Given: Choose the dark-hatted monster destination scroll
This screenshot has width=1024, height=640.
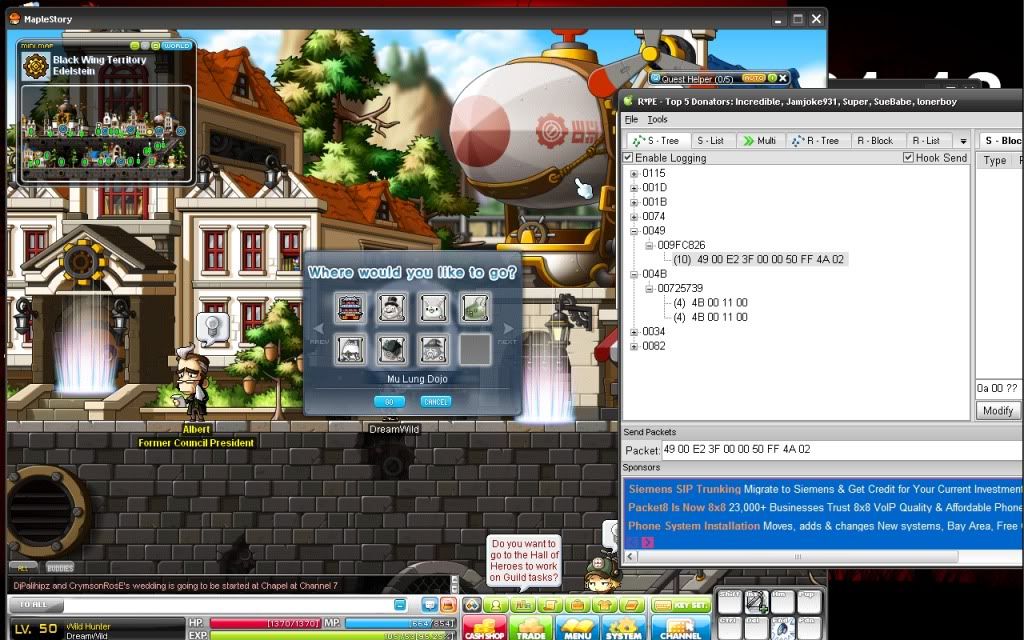Looking at the screenshot, I should pyautogui.click(x=392, y=349).
